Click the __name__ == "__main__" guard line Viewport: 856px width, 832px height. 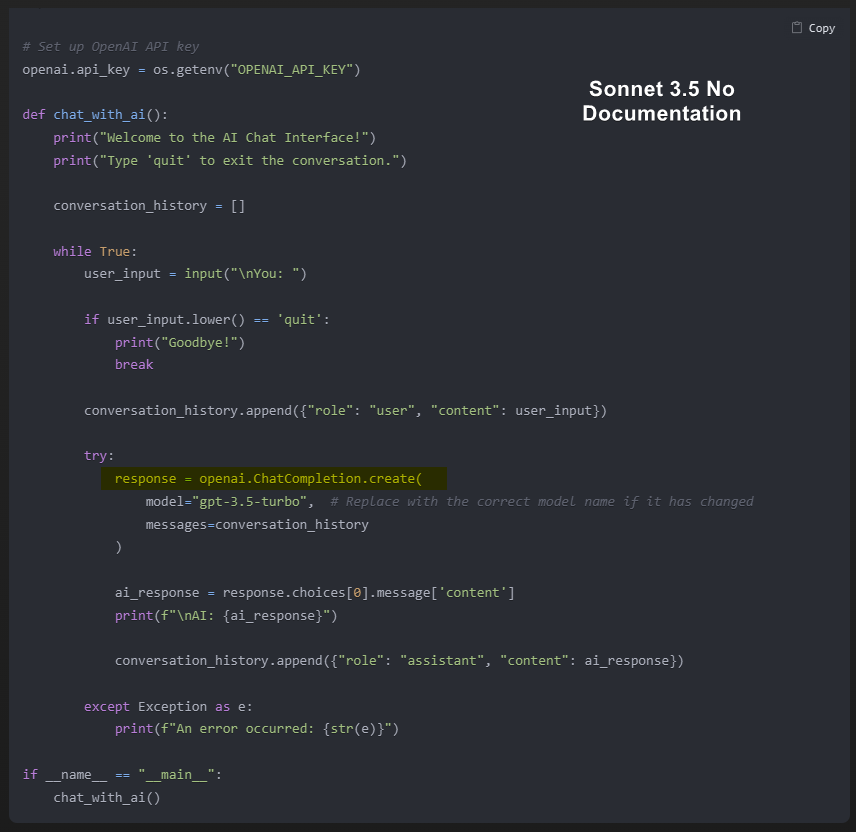(x=120, y=774)
